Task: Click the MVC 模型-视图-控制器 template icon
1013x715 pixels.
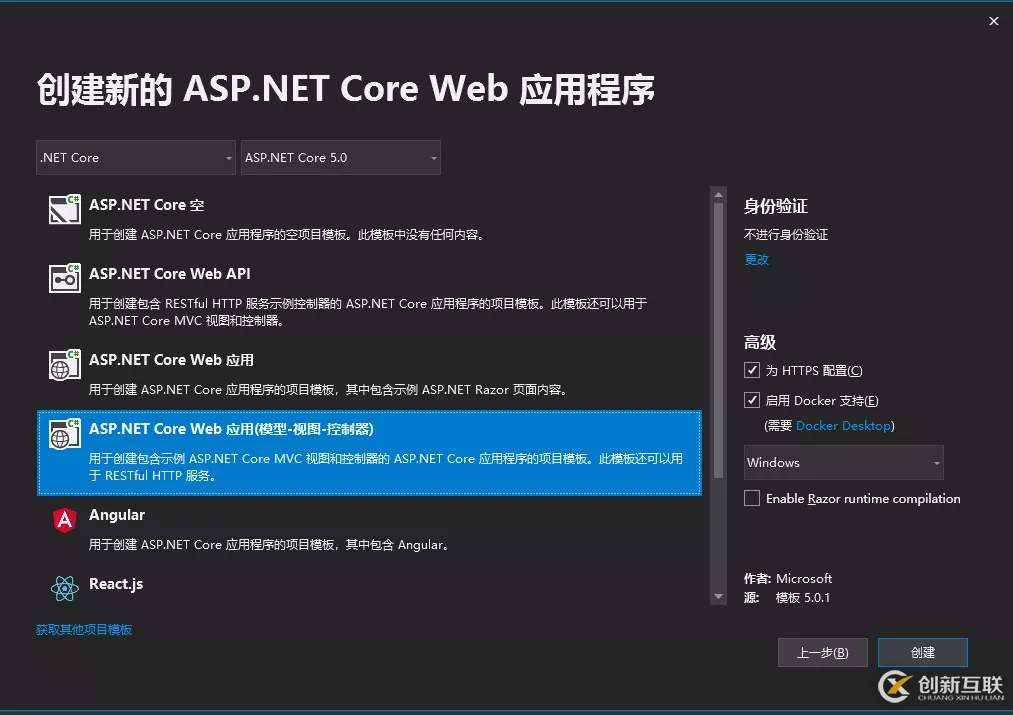Action: [65, 433]
